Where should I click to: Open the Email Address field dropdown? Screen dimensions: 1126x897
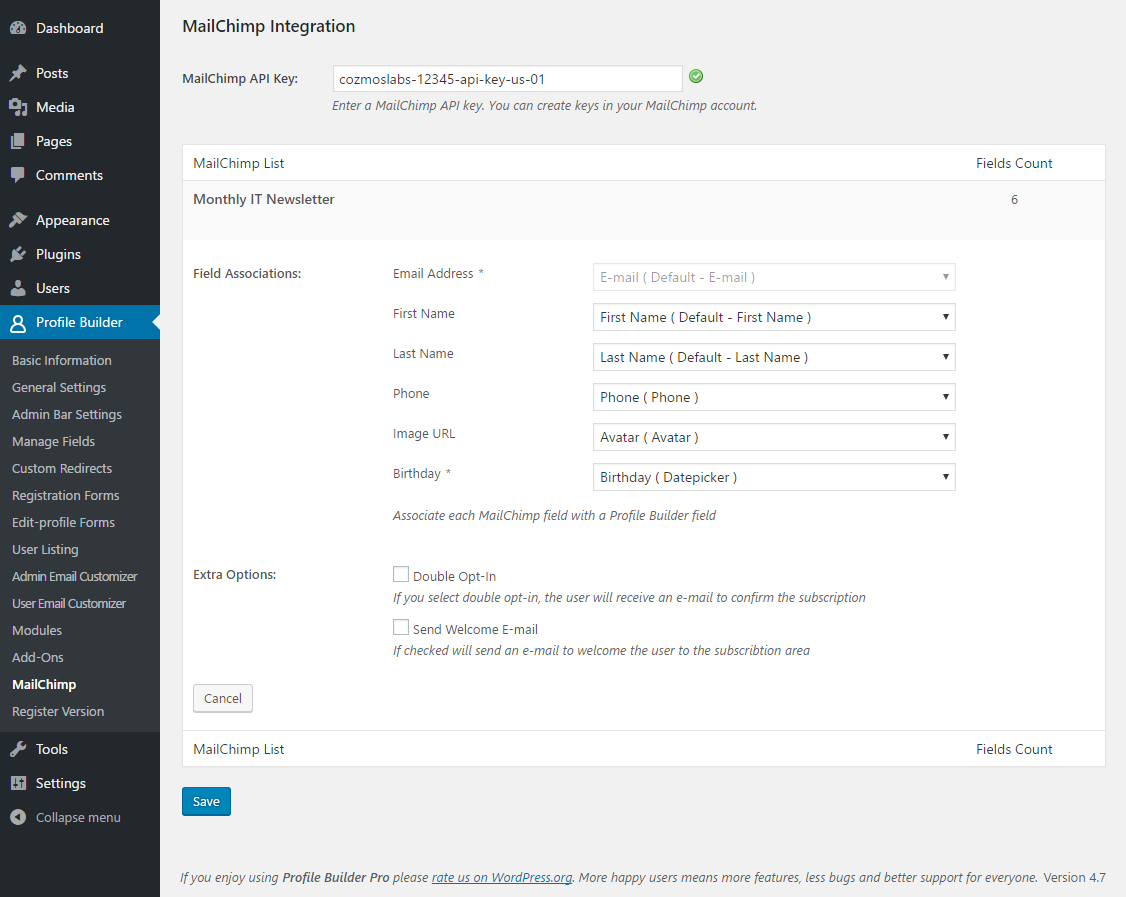(x=774, y=277)
